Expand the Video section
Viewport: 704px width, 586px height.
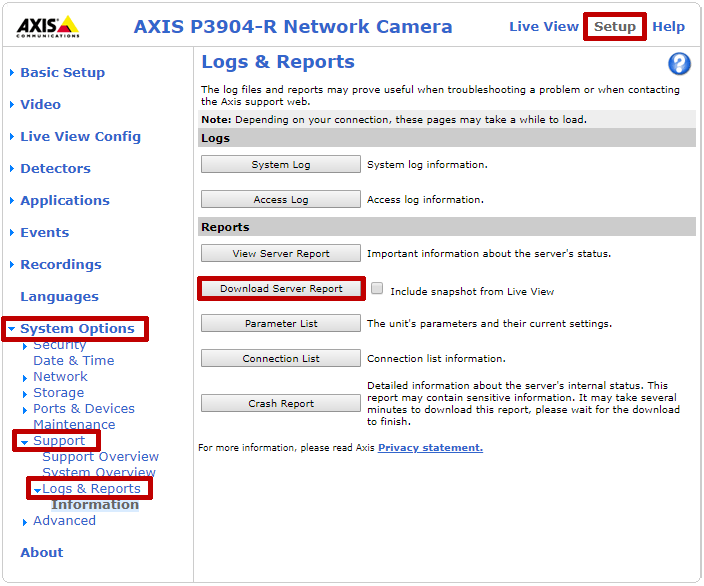tap(40, 104)
